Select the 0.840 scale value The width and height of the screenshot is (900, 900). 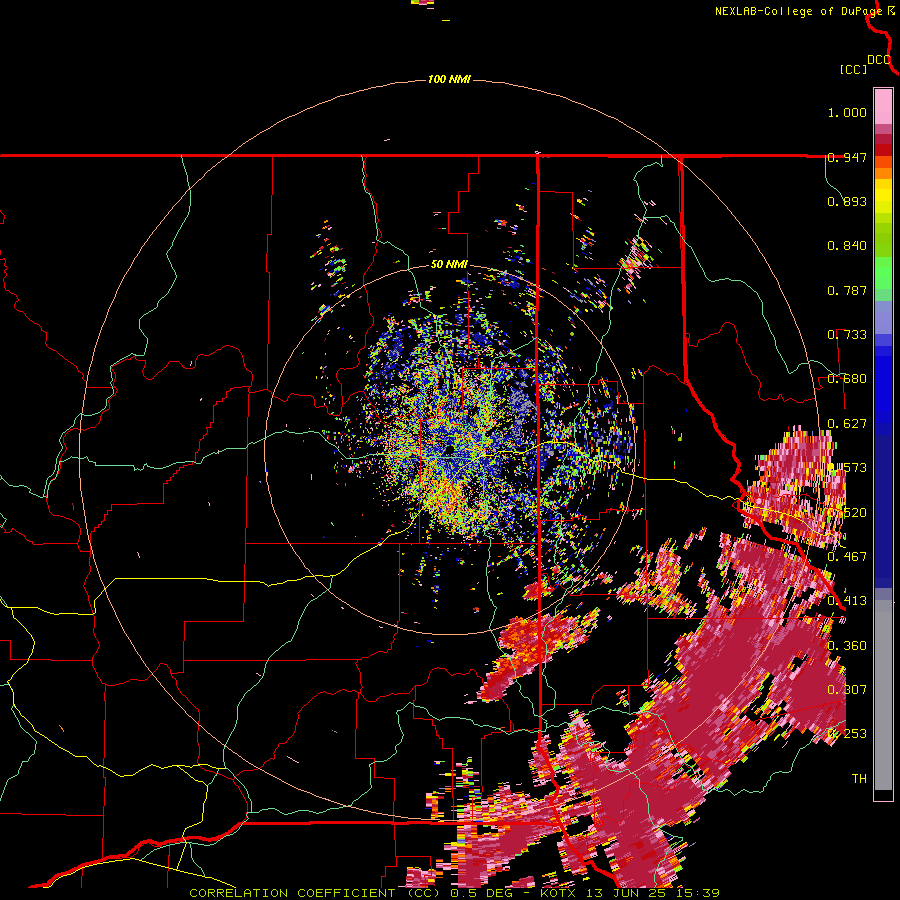click(x=847, y=246)
